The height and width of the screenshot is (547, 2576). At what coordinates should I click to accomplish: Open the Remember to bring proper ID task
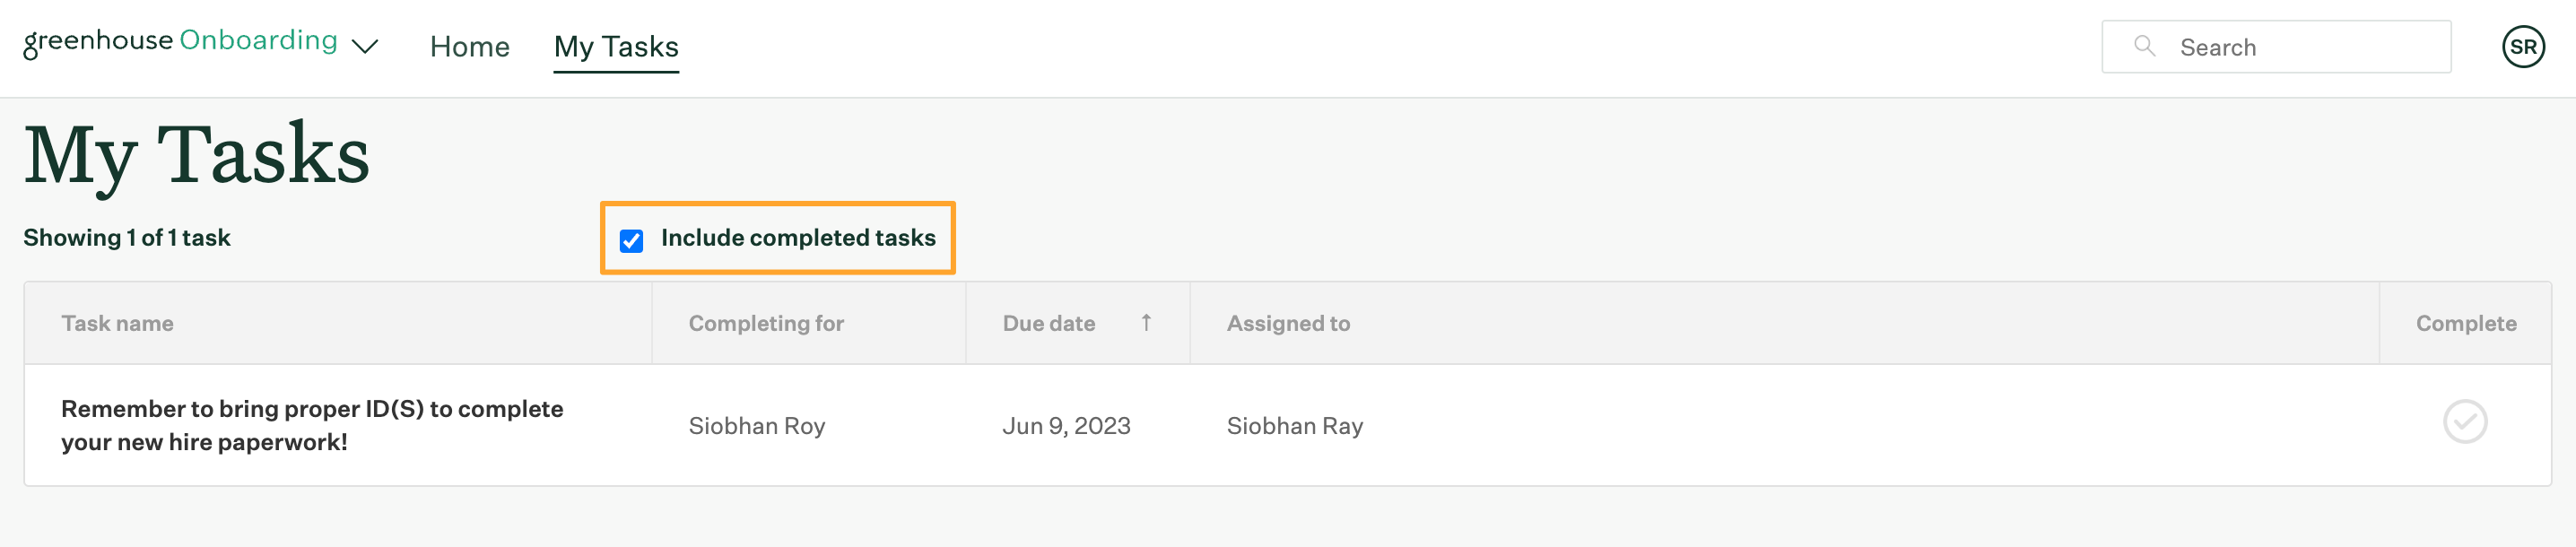312,425
